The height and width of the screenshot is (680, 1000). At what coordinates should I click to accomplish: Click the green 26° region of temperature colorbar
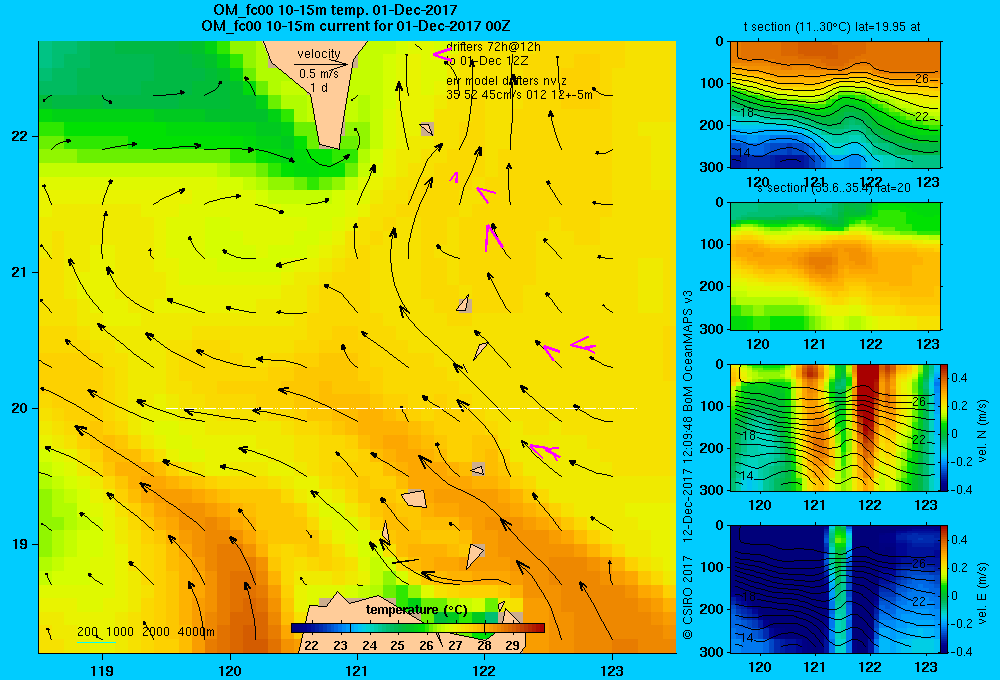[426, 628]
